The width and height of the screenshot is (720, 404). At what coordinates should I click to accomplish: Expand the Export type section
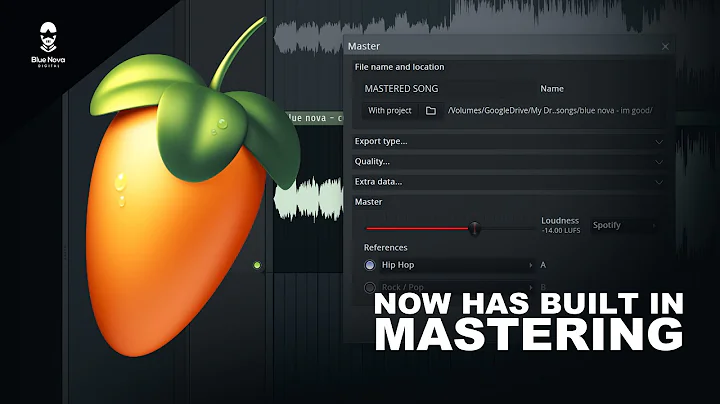tap(509, 141)
